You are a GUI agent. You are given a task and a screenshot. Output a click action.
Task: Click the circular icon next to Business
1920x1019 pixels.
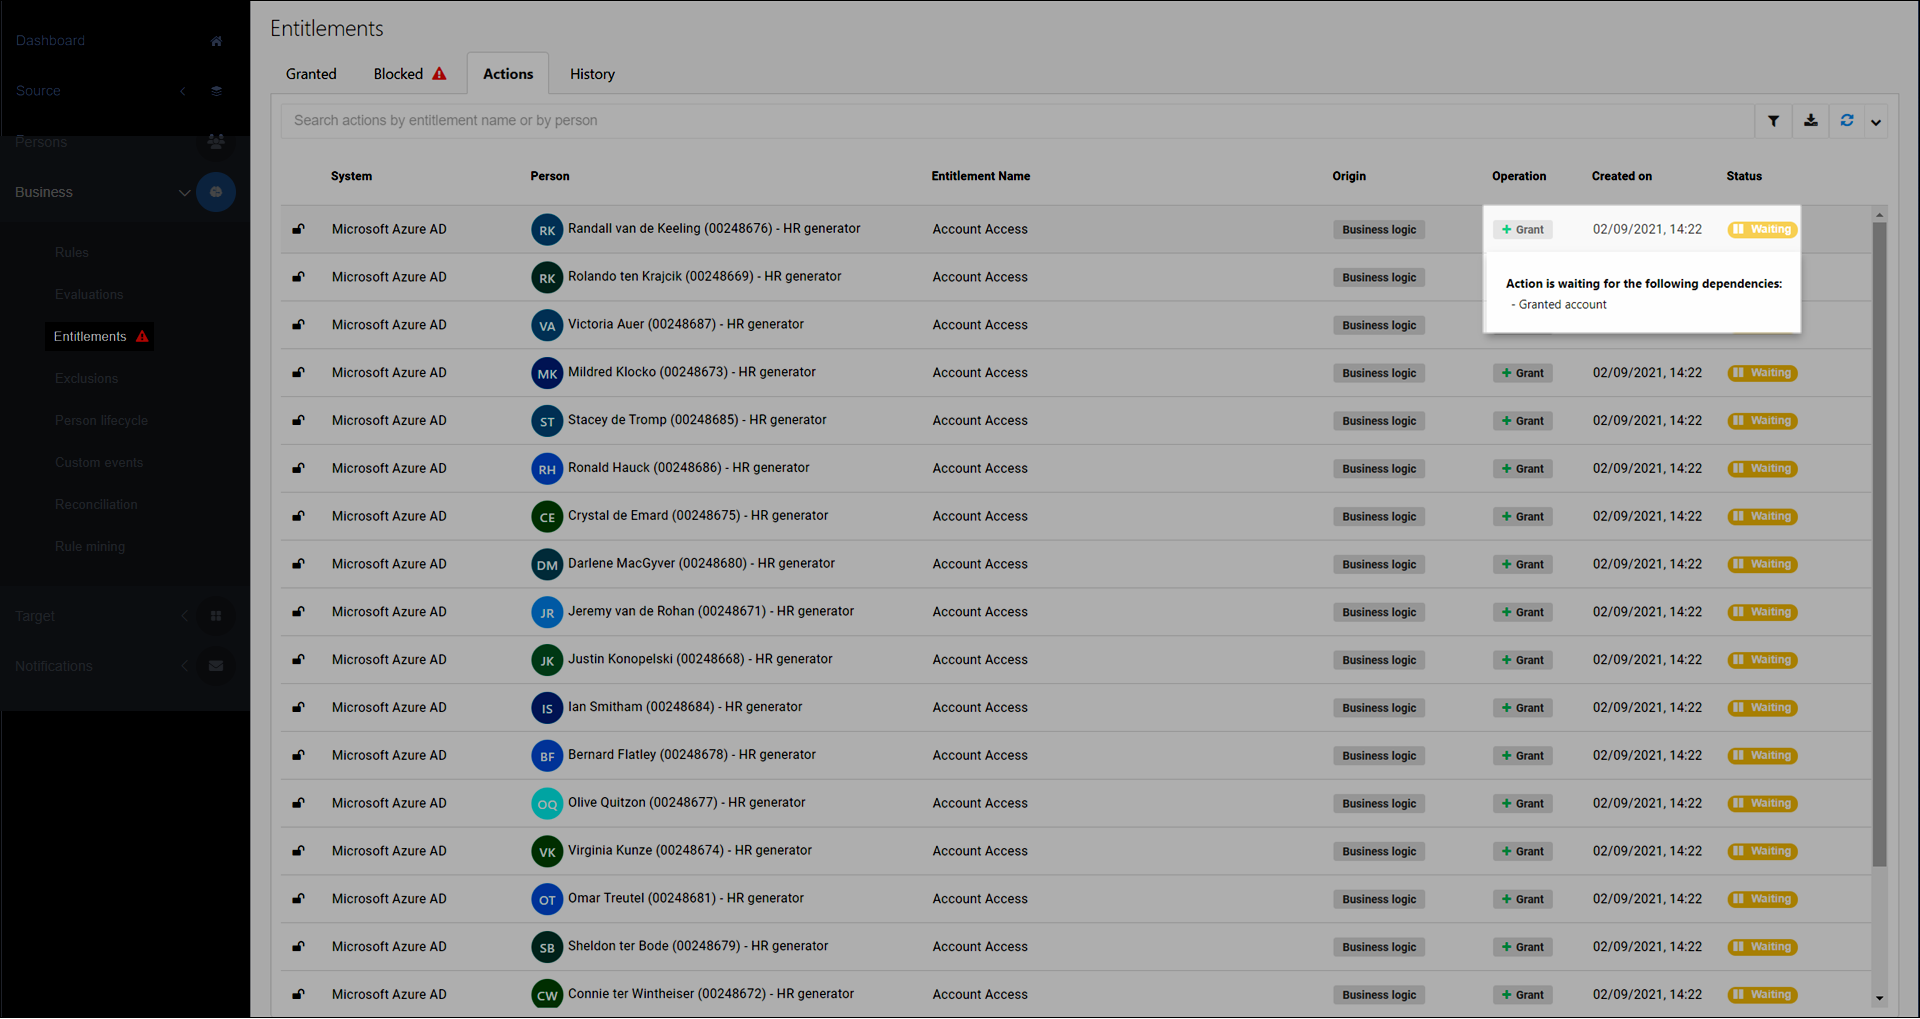coord(216,192)
